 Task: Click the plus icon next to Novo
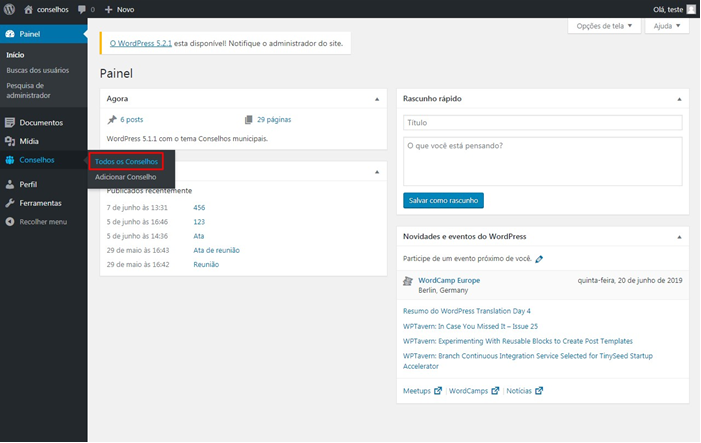(108, 9)
